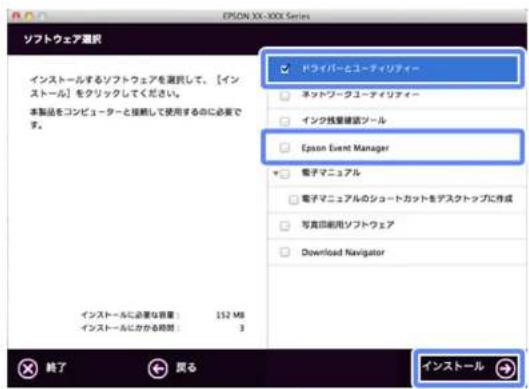Minimize the window with yellow button
This screenshot has width=529, height=389.
click(29, 16)
